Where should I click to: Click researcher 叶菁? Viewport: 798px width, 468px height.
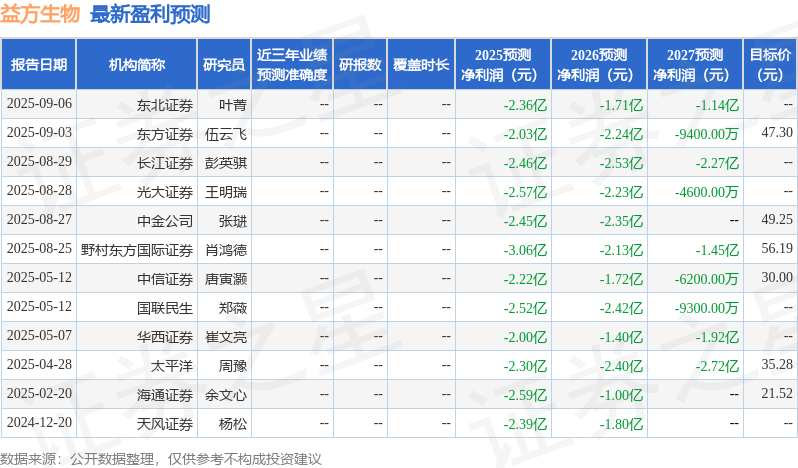pyautogui.click(x=233, y=105)
